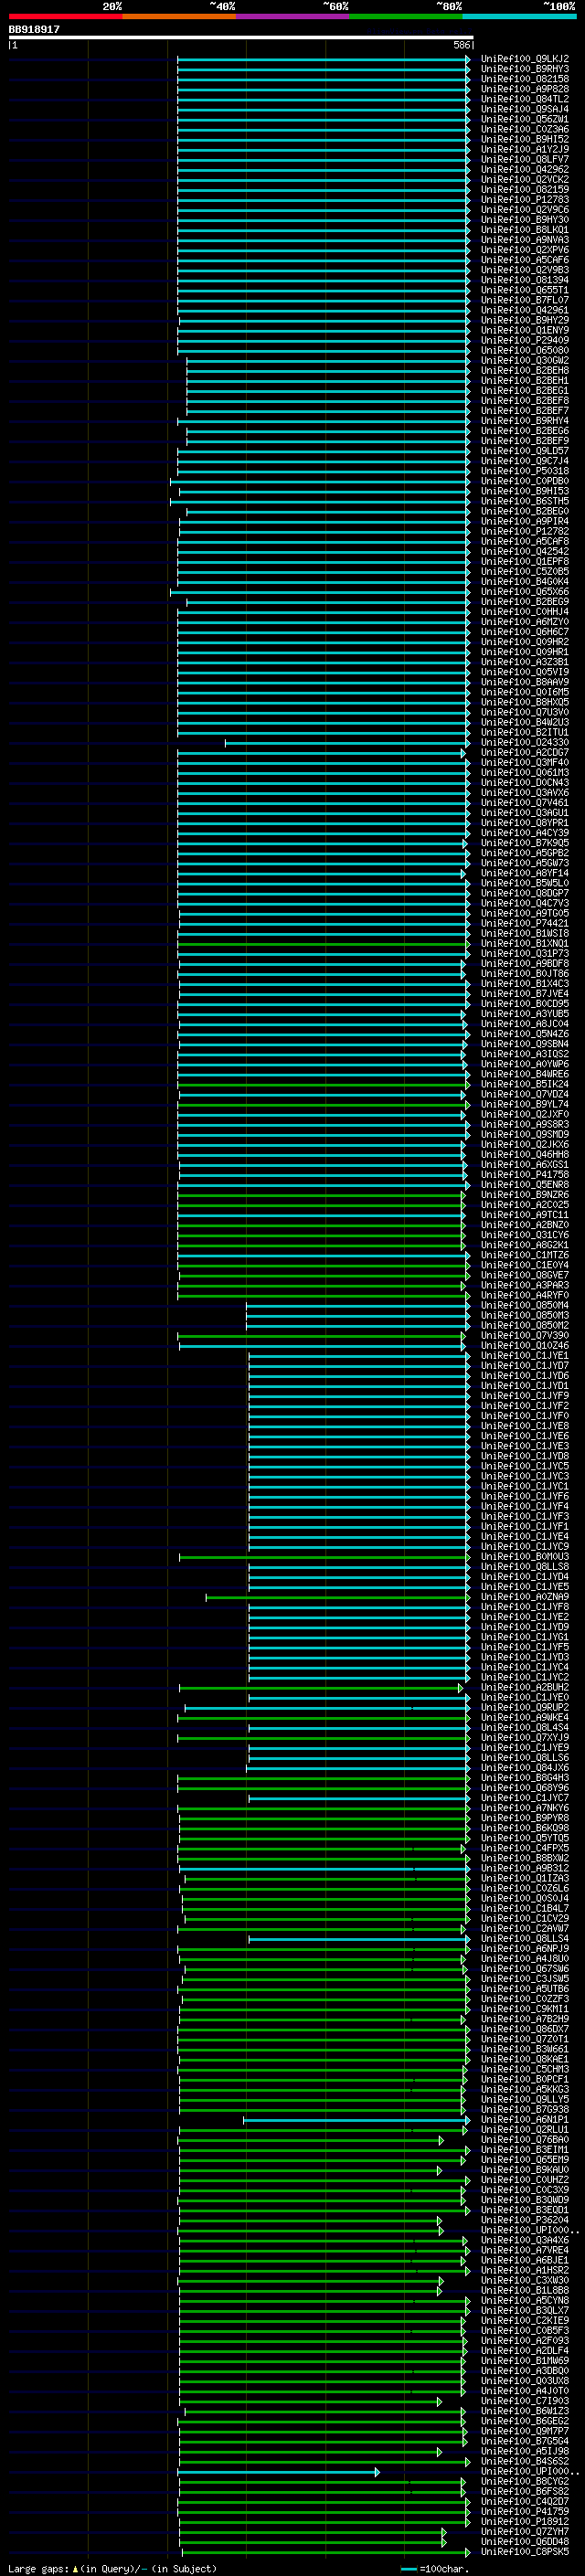Click UniRef100_P36204 label

coord(524,2220)
